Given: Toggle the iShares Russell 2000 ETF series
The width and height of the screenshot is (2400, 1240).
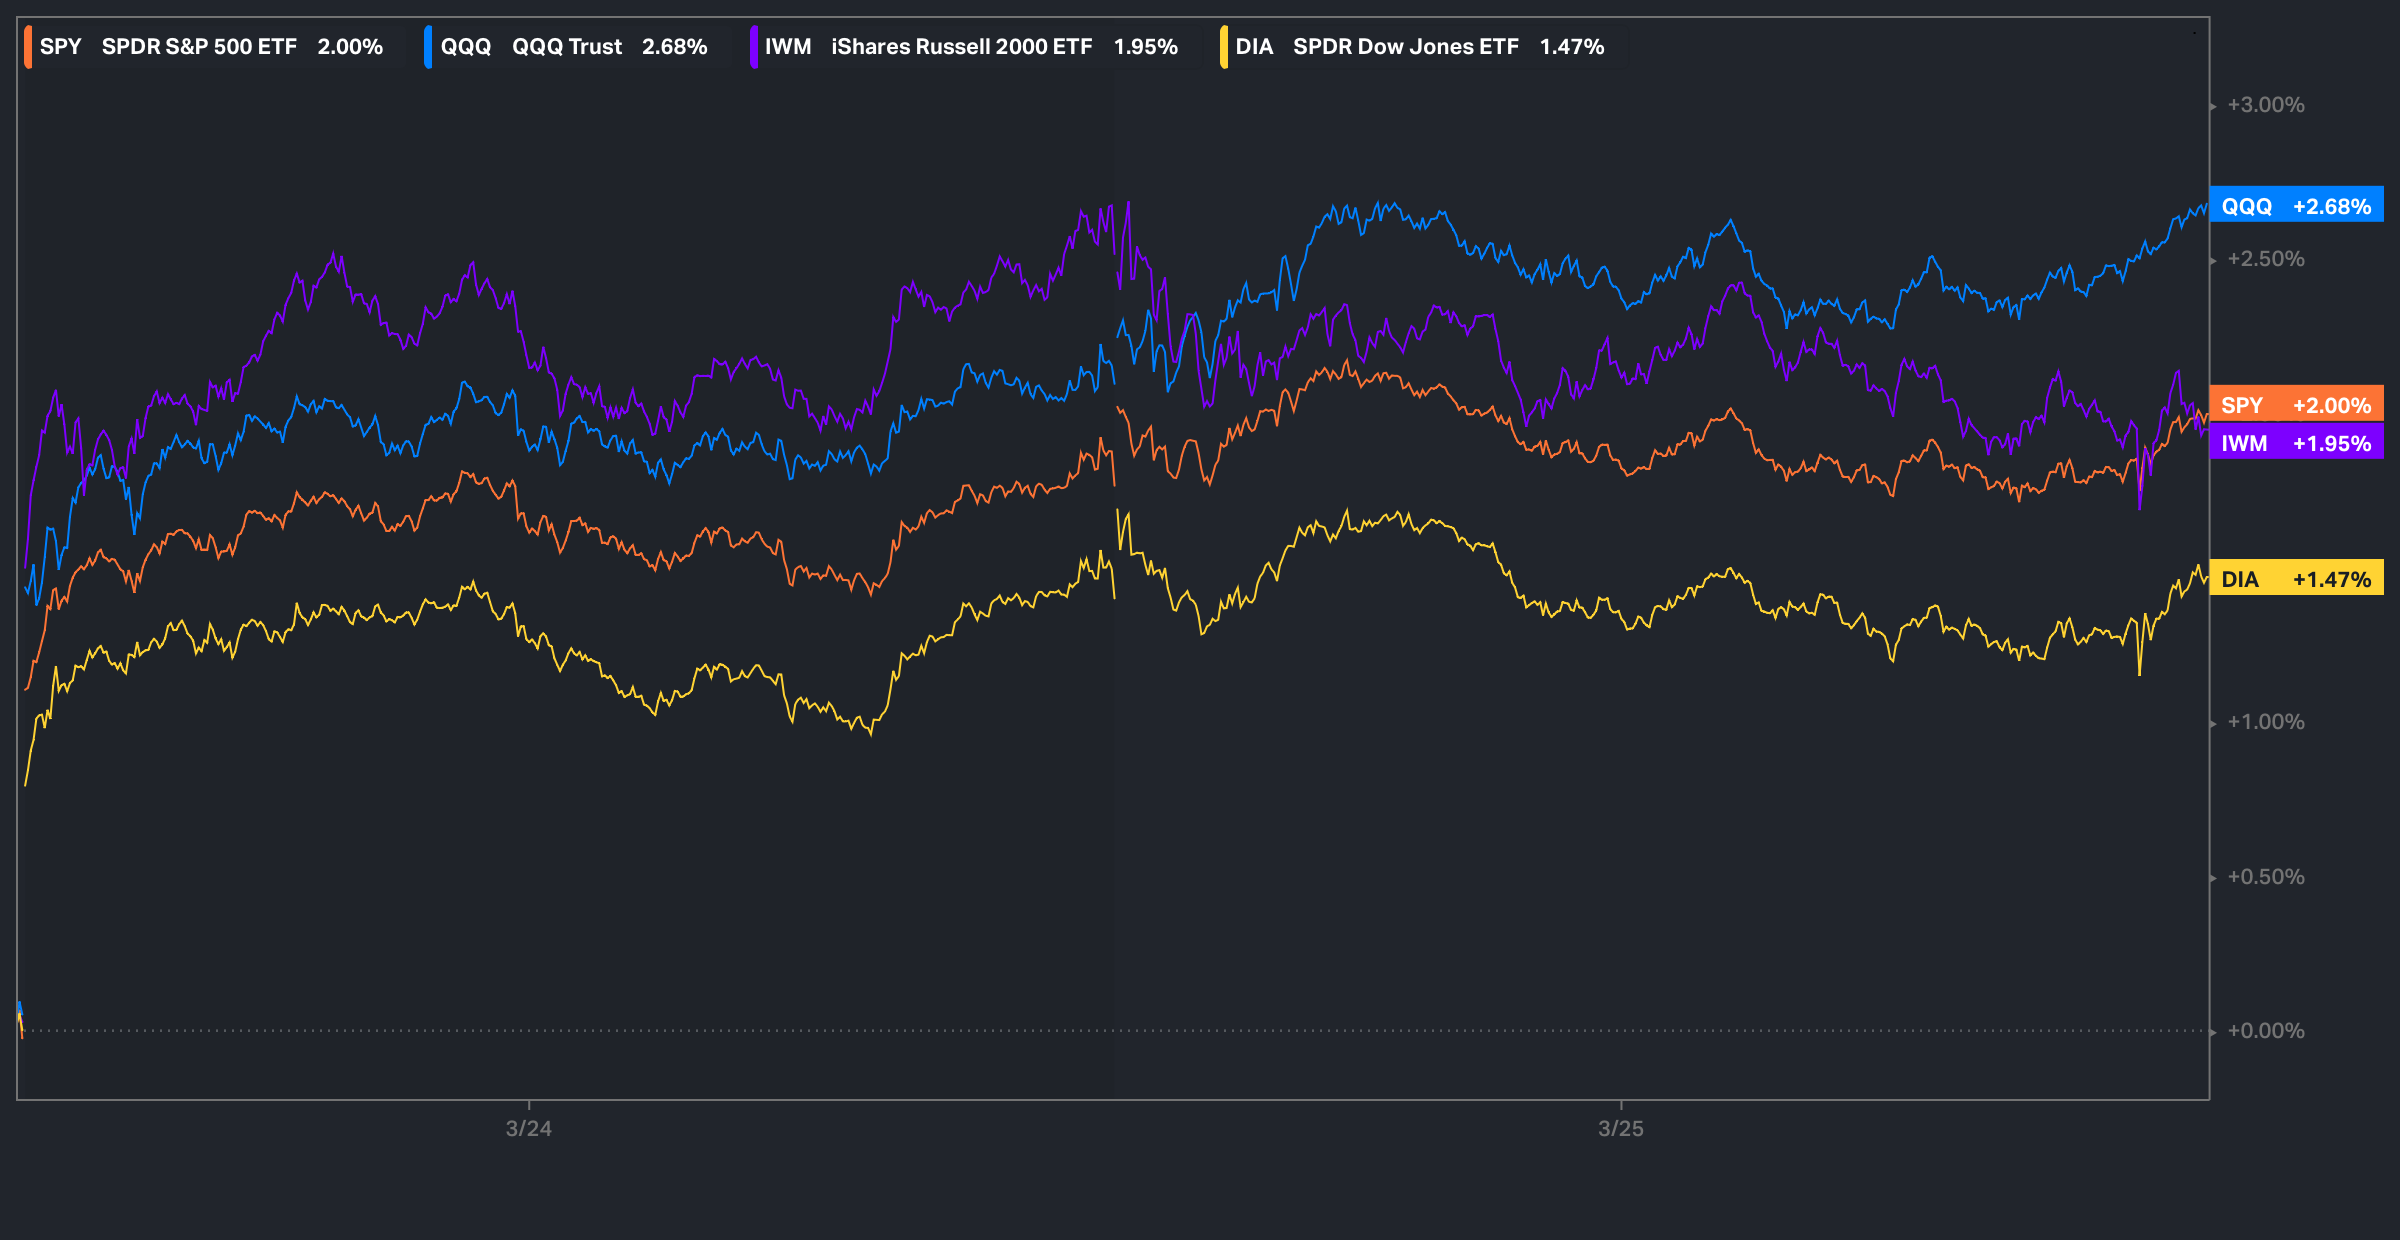Looking at the screenshot, I should click(961, 47).
